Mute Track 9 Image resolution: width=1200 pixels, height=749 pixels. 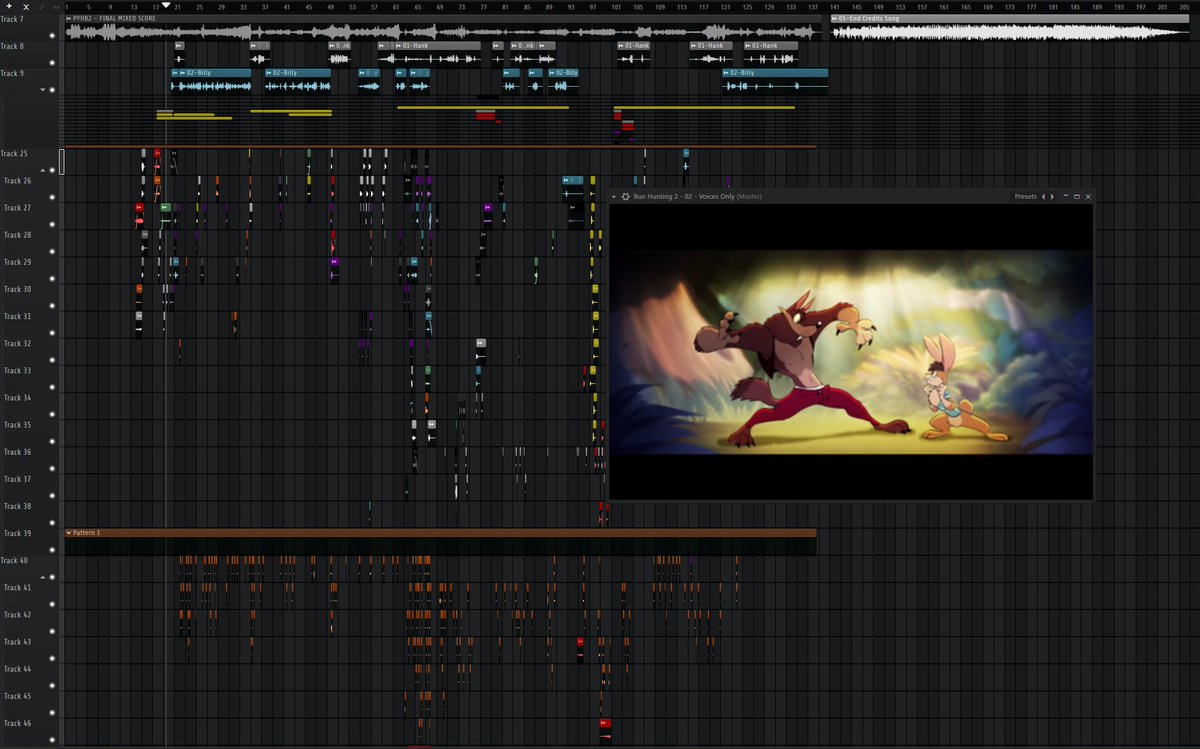[x=52, y=90]
